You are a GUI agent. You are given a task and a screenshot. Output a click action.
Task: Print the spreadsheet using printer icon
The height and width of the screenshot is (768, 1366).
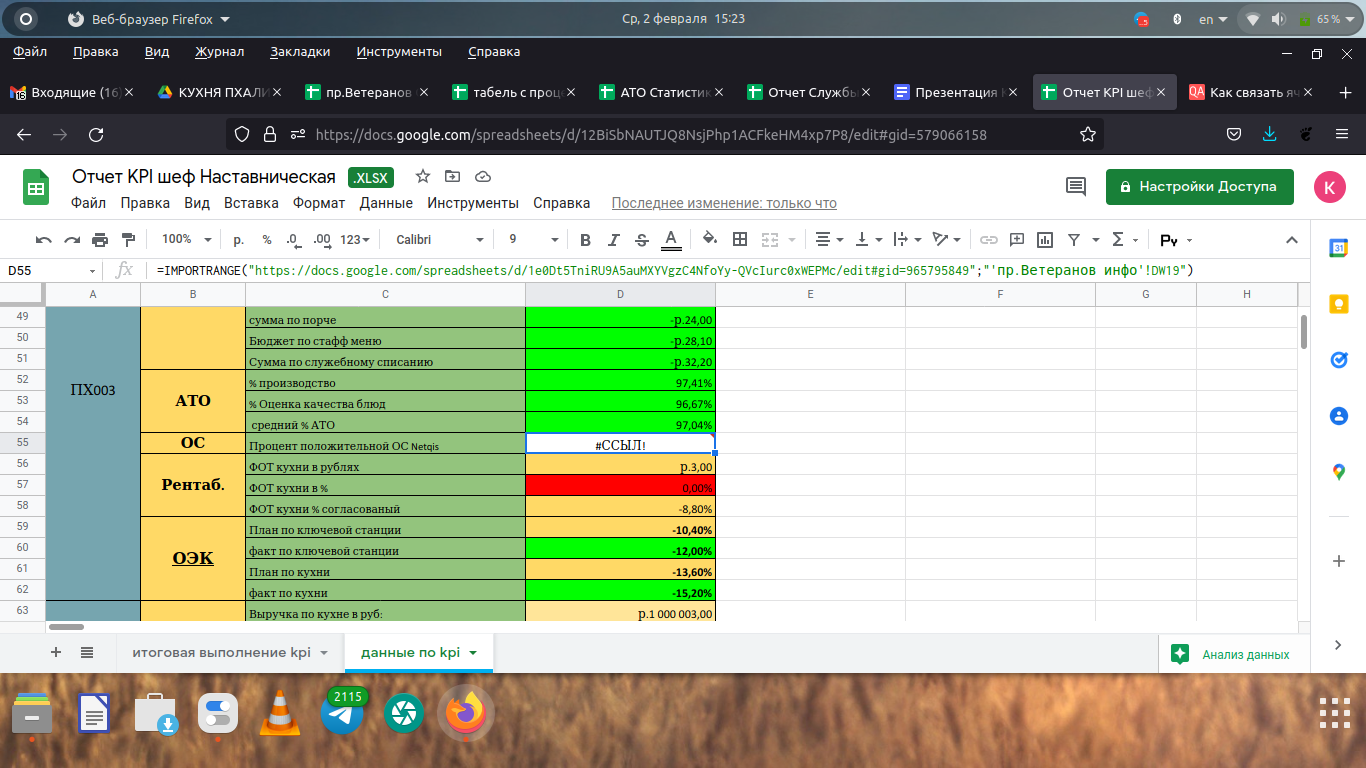click(x=100, y=240)
